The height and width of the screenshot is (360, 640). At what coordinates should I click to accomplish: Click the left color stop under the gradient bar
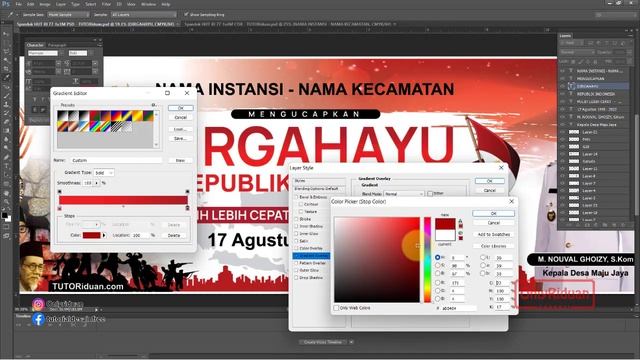(x=60, y=208)
